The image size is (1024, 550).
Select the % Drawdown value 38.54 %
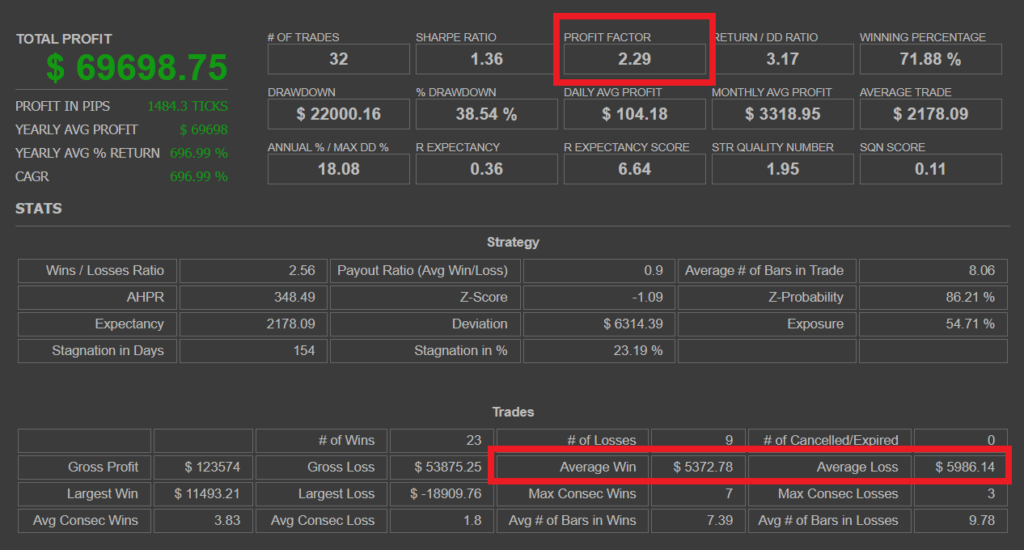[486, 114]
